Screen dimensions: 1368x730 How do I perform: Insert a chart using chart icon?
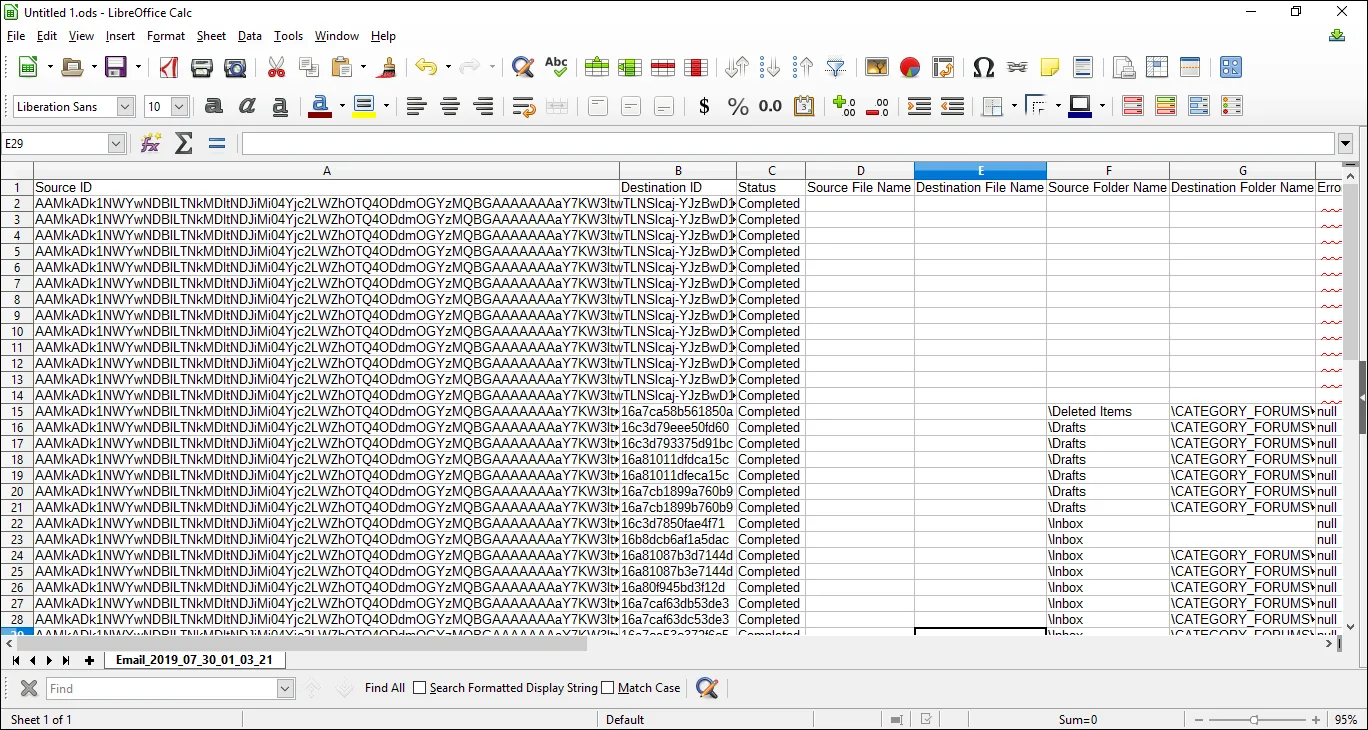coord(910,67)
